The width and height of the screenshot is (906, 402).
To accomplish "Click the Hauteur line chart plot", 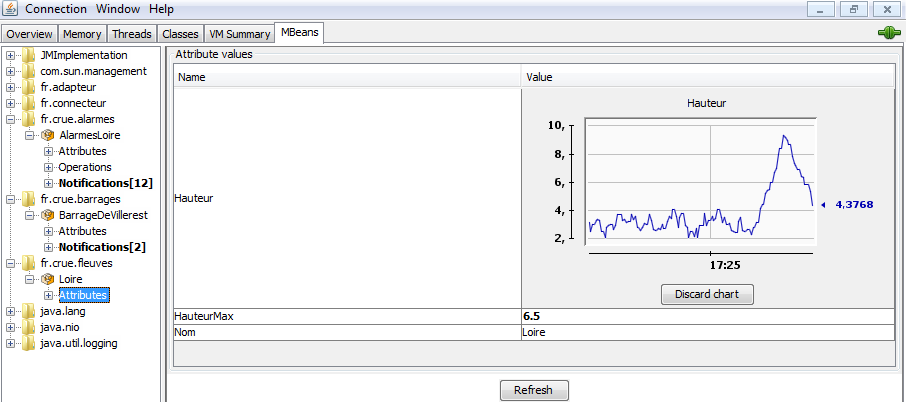I will (700, 180).
